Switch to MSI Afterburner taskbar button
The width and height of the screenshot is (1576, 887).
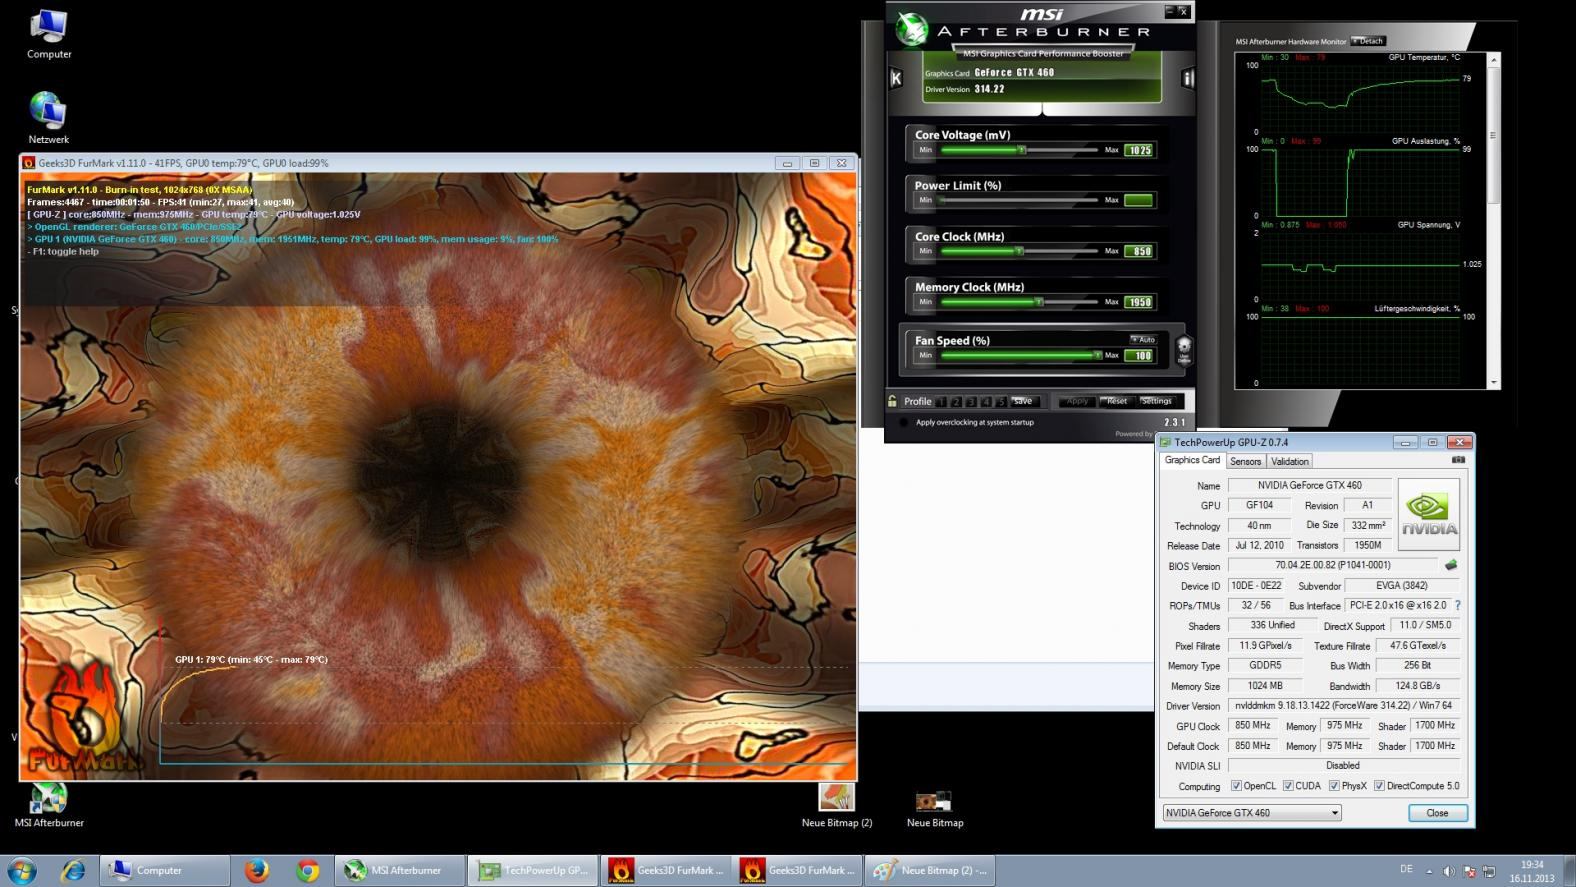(398, 870)
